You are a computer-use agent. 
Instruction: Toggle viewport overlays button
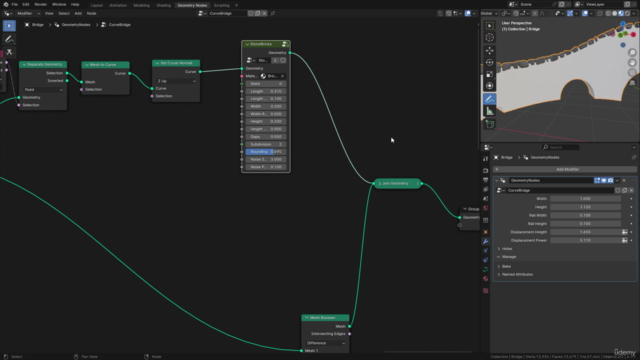pos(585,13)
